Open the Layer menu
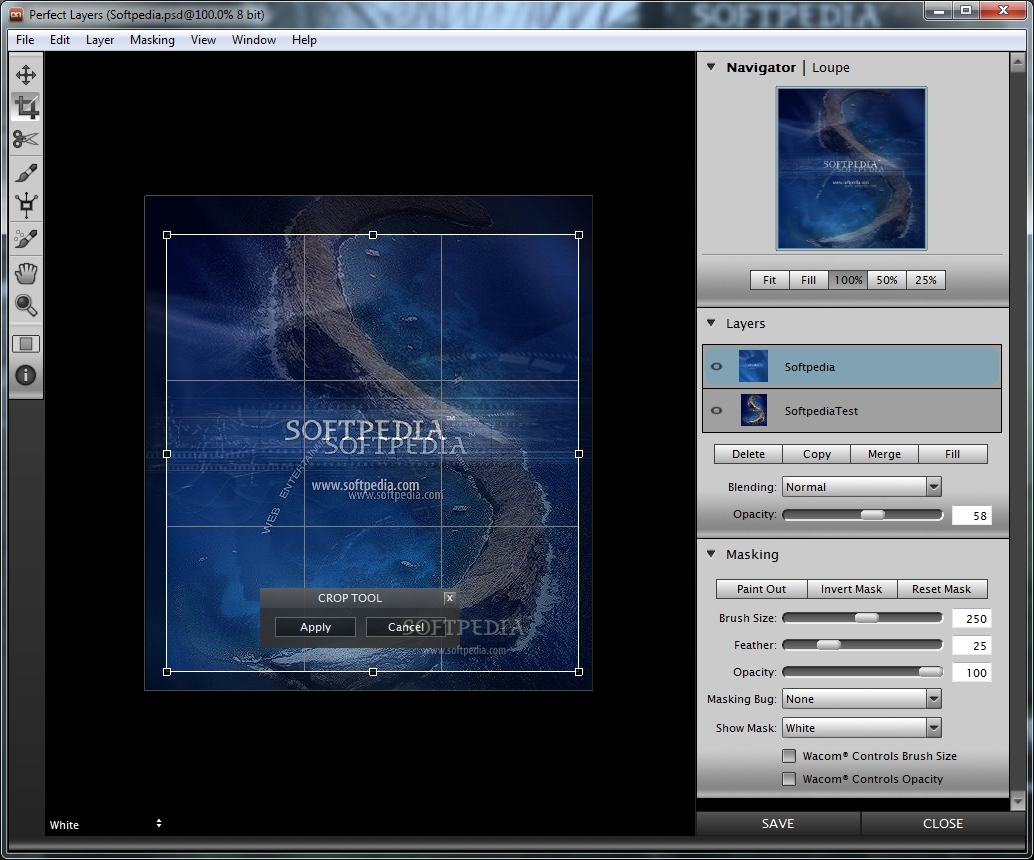1034x860 pixels. pos(100,40)
